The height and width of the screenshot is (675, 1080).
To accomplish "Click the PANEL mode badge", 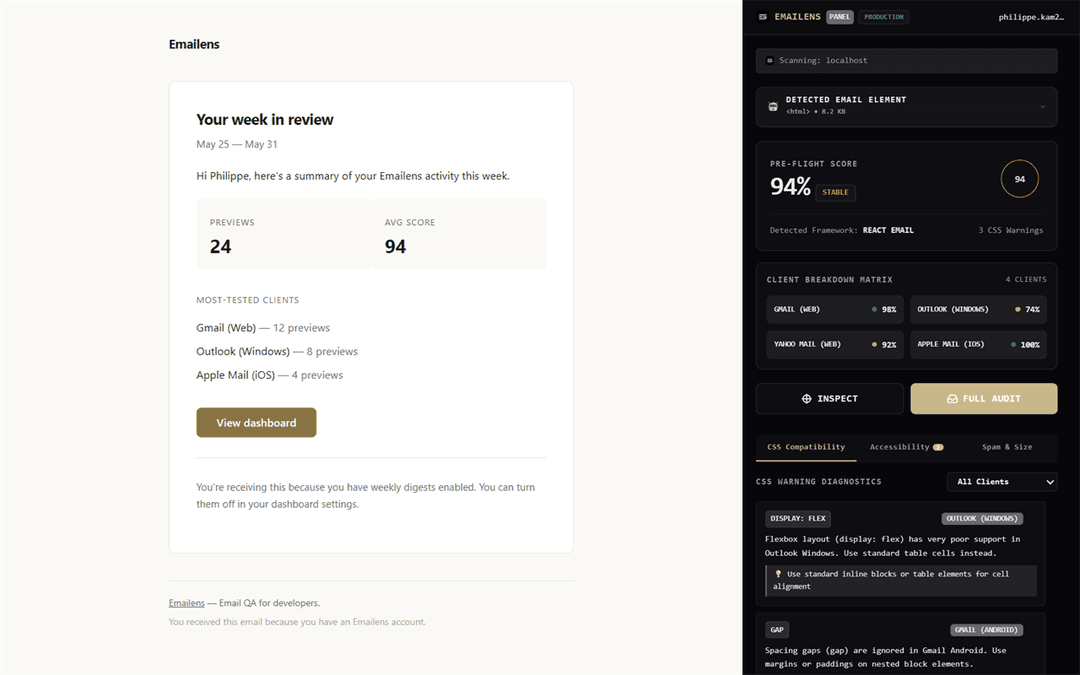I will coord(840,17).
